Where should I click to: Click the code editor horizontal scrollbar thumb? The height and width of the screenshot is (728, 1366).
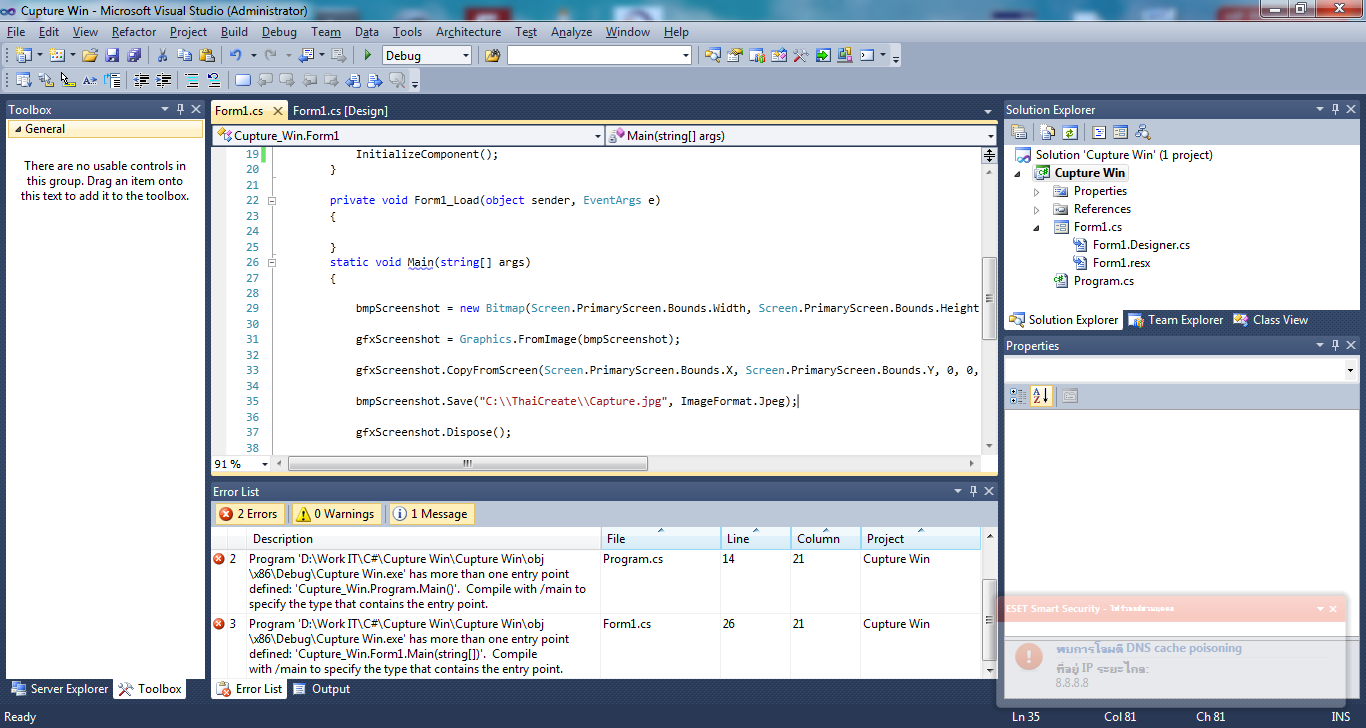point(468,464)
